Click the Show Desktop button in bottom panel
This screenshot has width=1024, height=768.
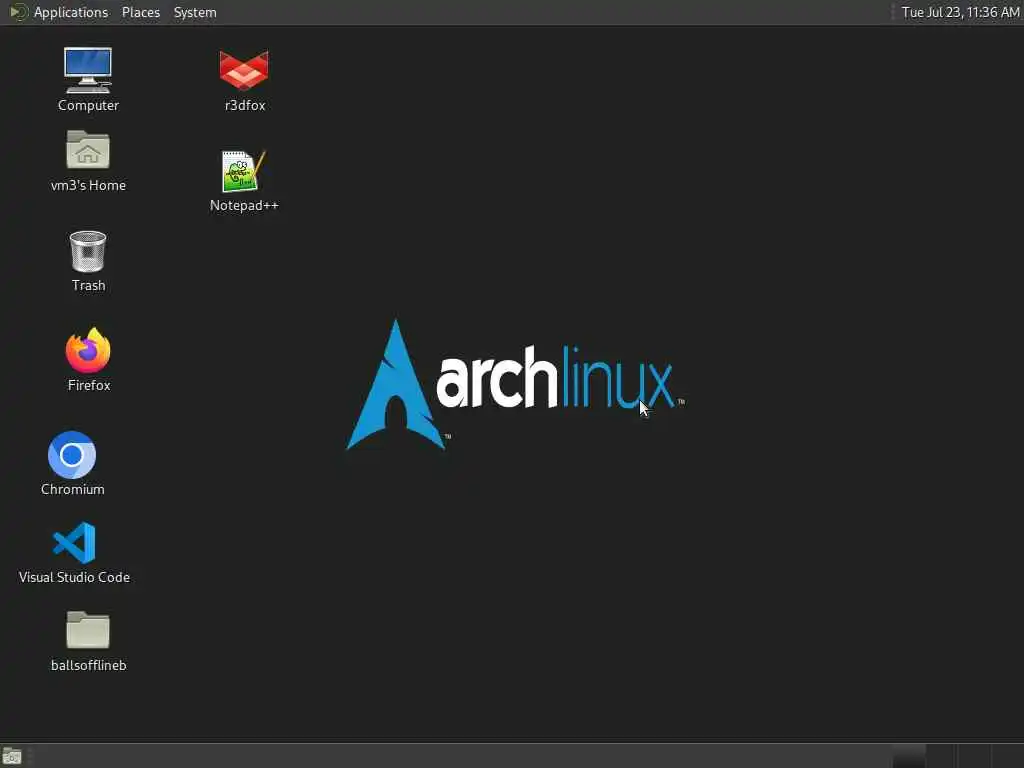(12, 756)
